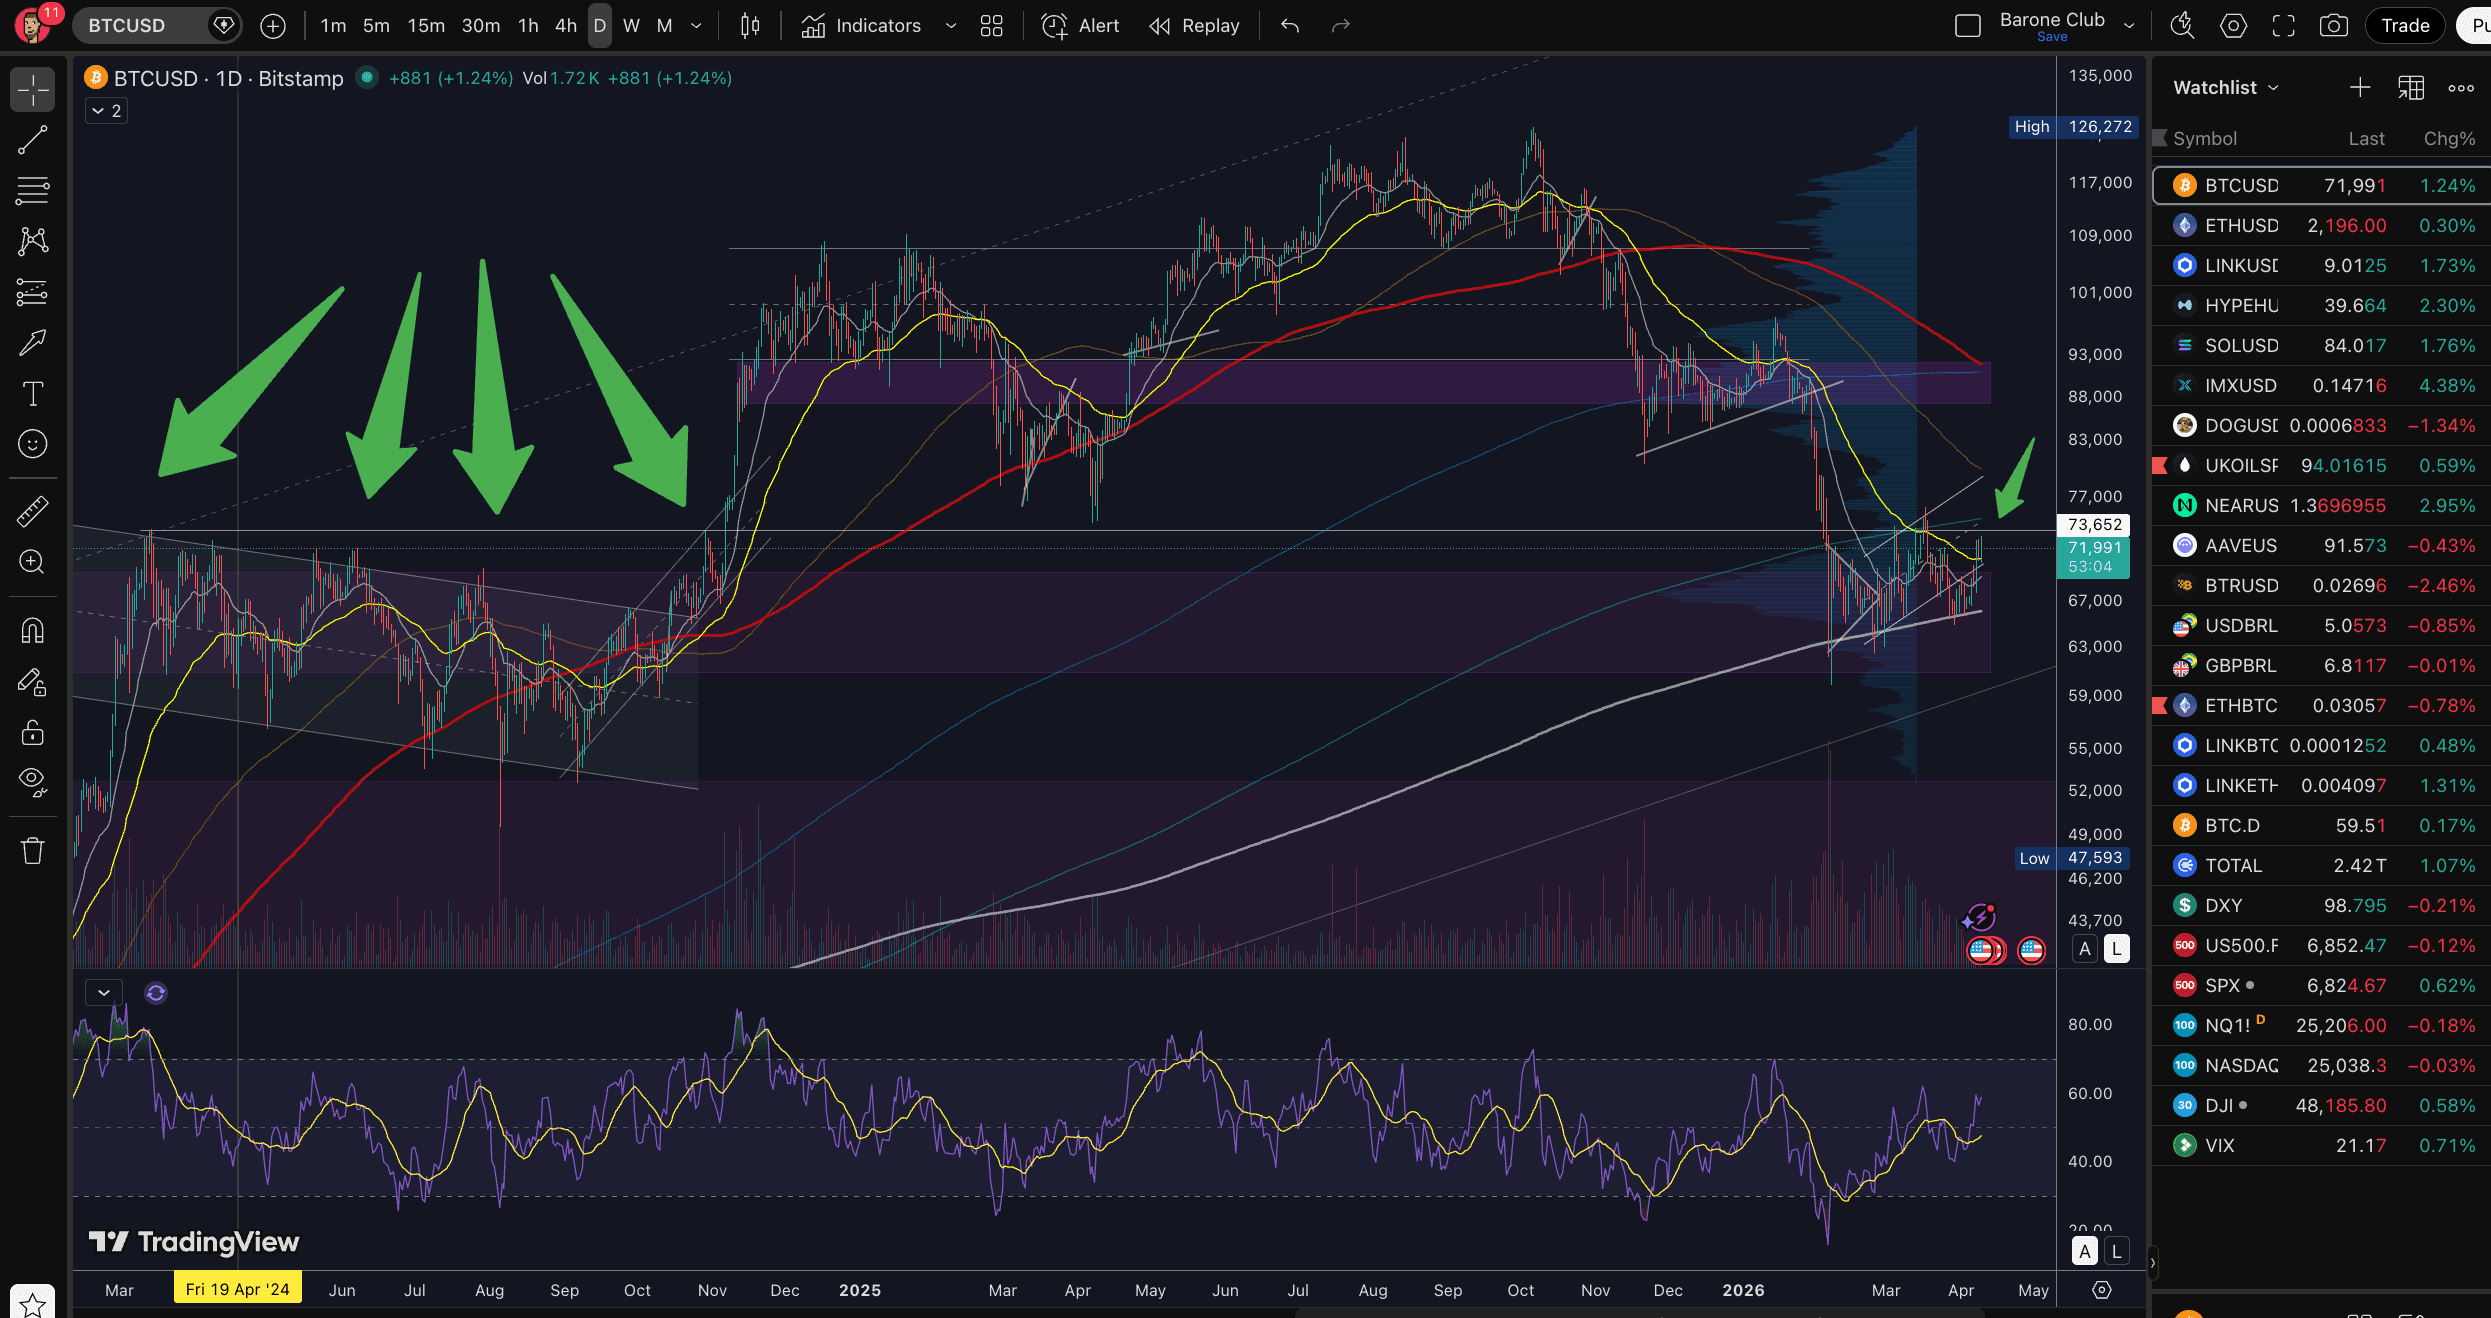Select the Trend Line drawing tool

pyautogui.click(x=32, y=139)
